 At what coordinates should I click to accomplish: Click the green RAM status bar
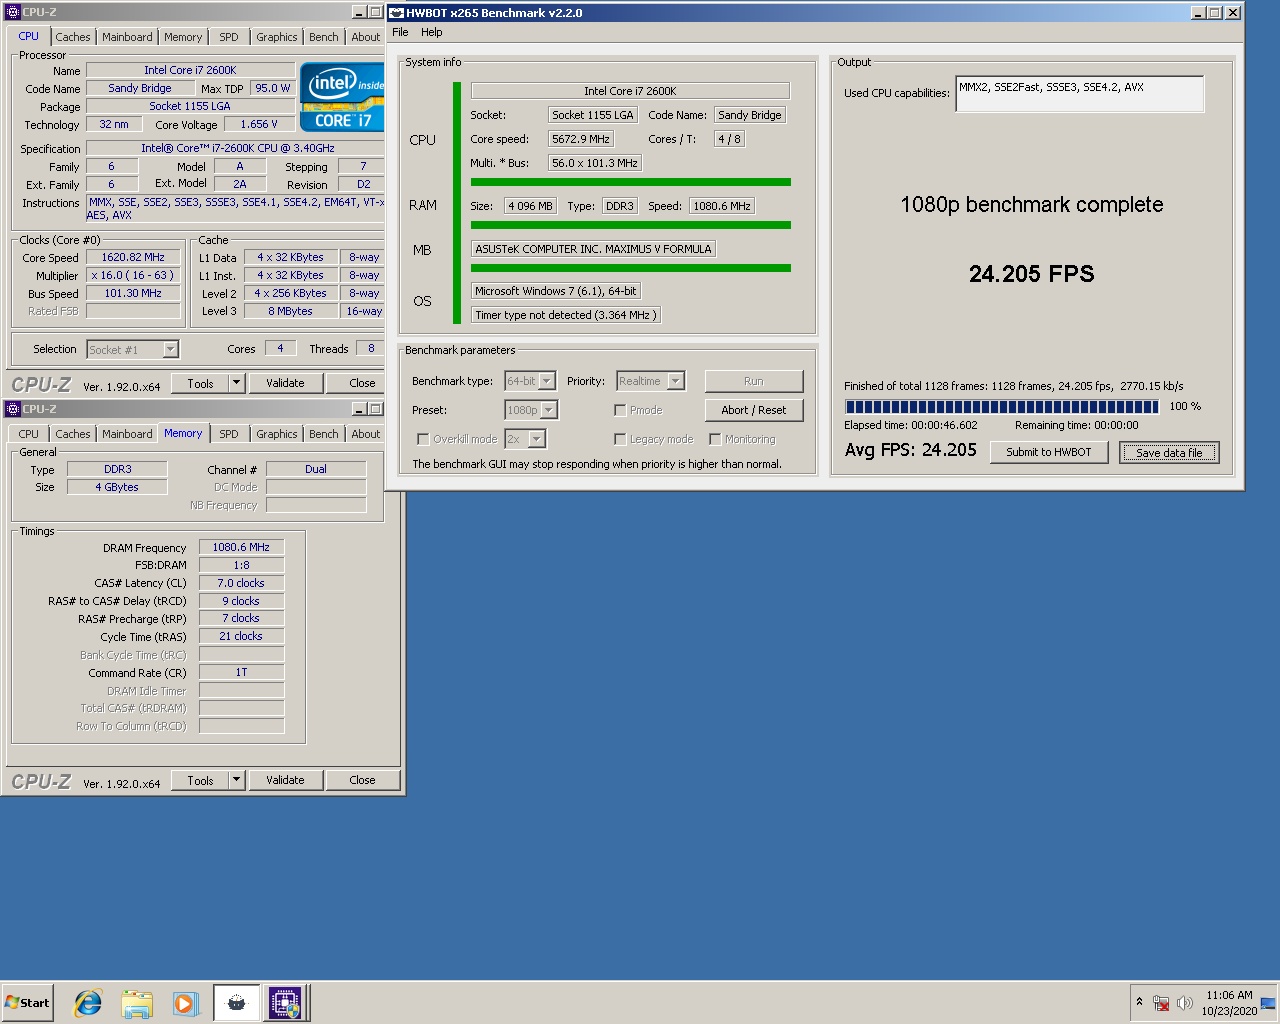(x=631, y=225)
